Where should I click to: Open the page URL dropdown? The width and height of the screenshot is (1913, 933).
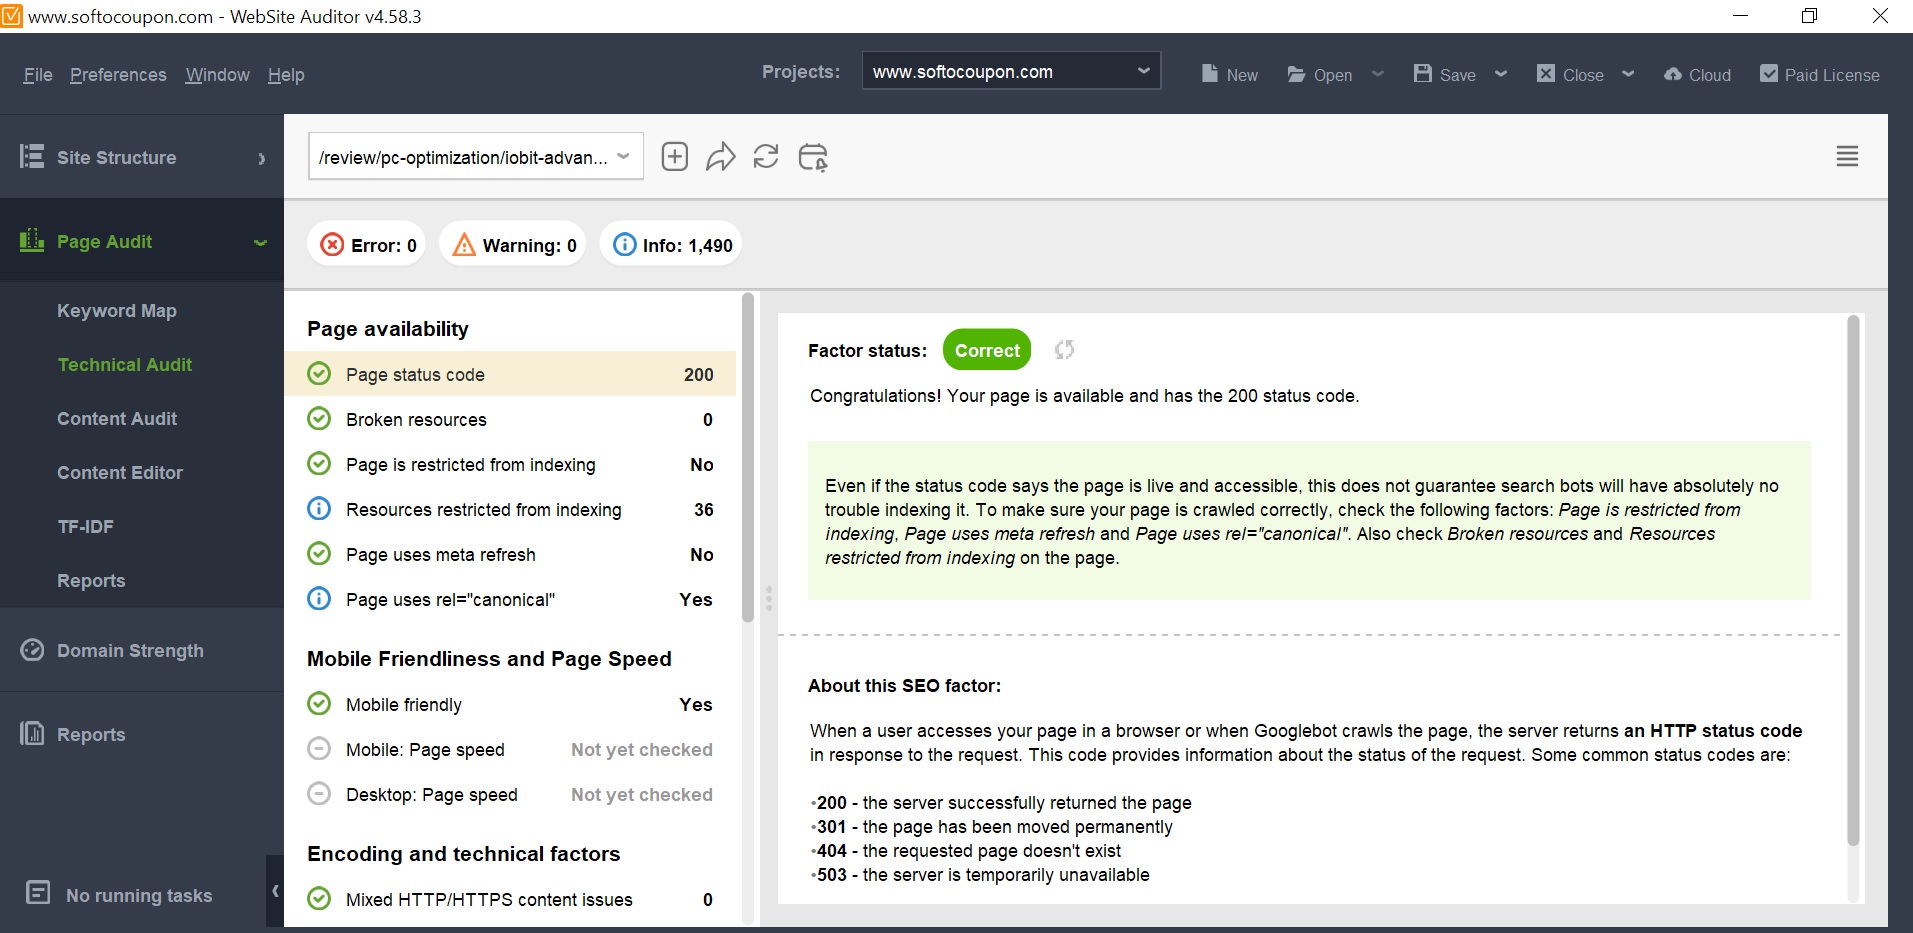pyautogui.click(x=476, y=157)
